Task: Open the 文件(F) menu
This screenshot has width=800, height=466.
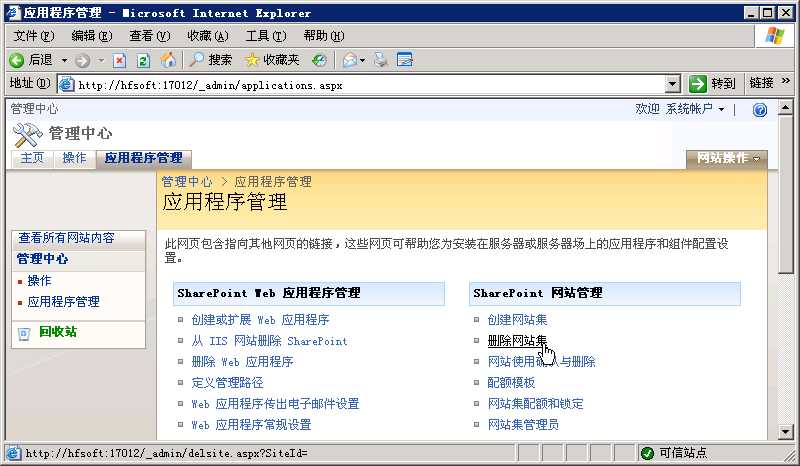Action: [x=34, y=36]
